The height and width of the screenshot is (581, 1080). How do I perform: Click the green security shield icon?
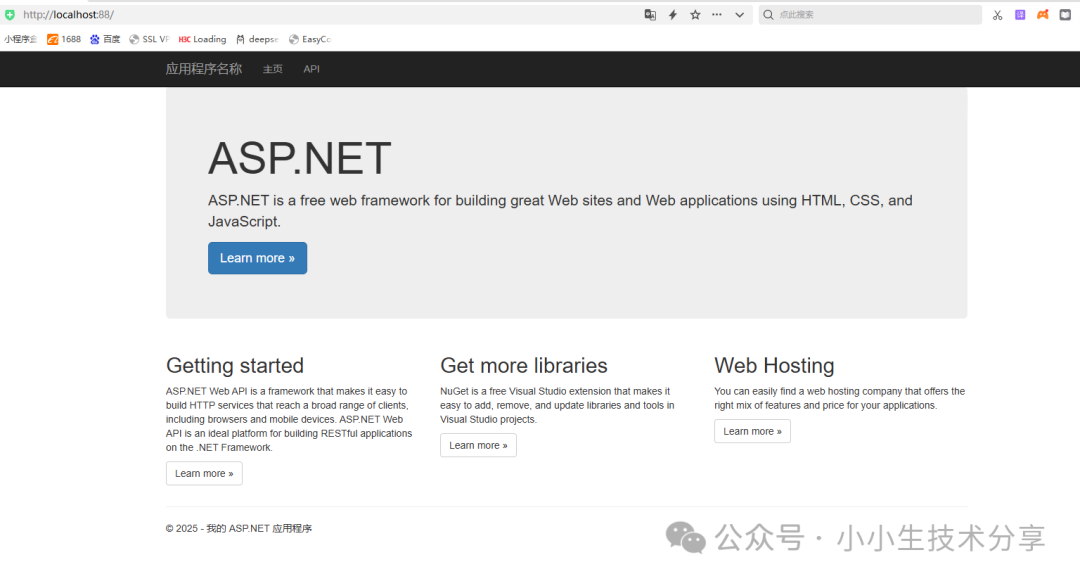(10, 15)
